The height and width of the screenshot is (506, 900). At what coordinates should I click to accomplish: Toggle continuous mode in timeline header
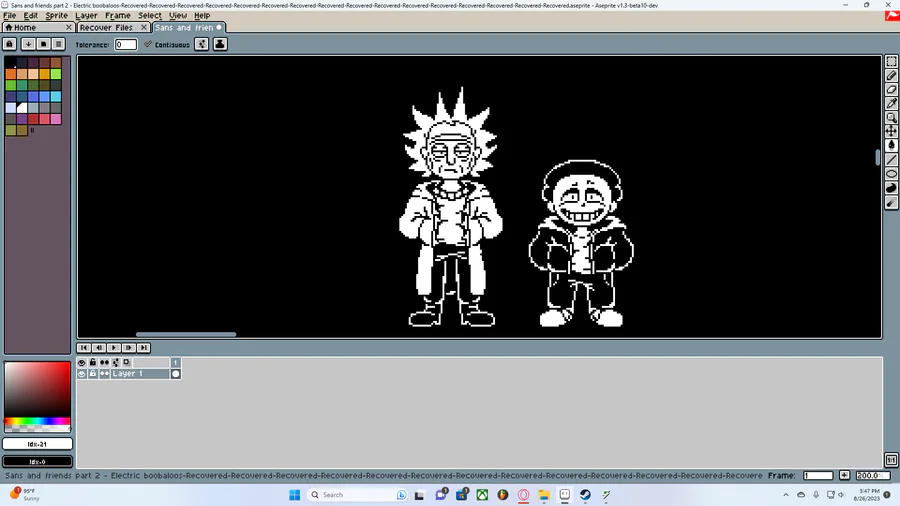coord(104,363)
